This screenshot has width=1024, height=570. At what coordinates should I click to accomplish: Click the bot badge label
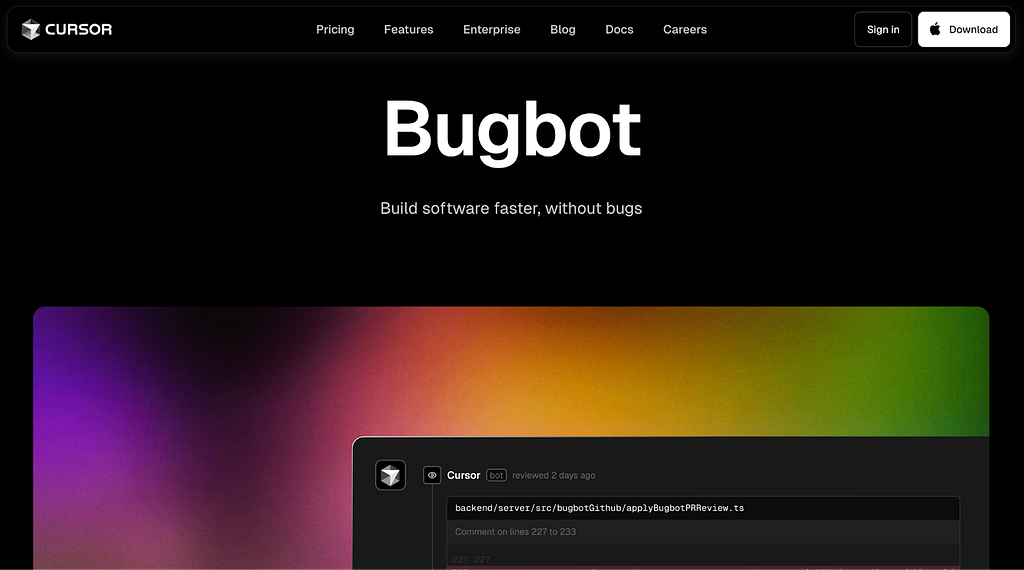[496, 475]
